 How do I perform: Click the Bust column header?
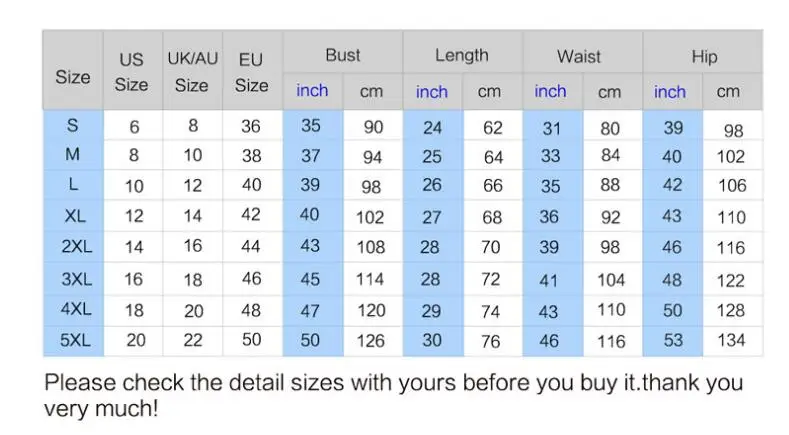click(x=343, y=55)
